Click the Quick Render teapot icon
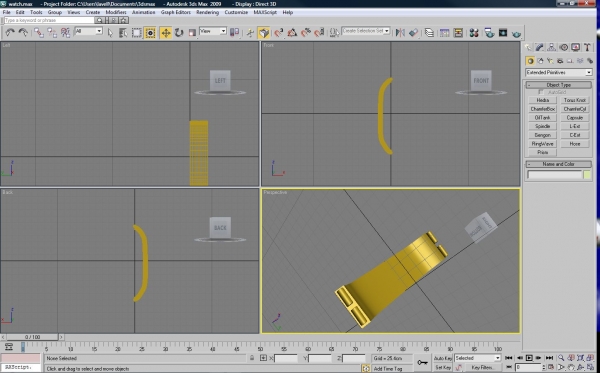 tap(517, 34)
